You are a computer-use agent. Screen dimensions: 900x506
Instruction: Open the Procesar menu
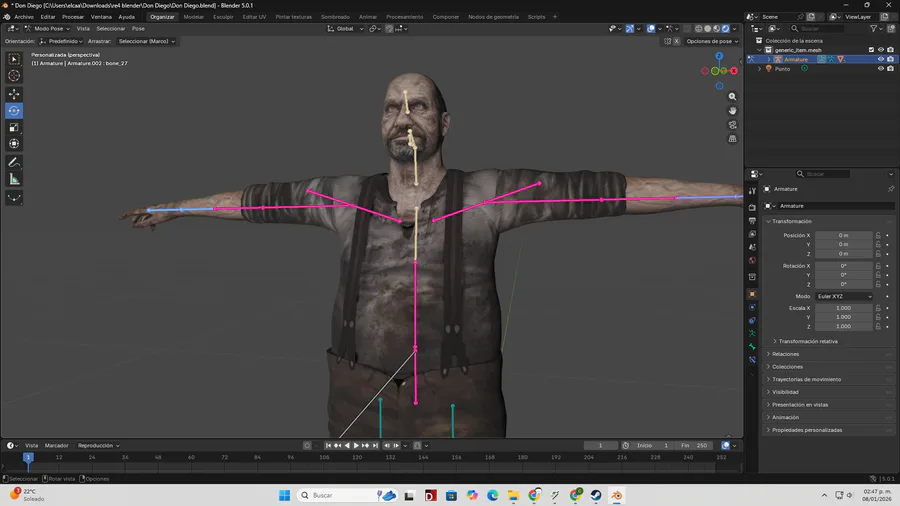(x=73, y=17)
